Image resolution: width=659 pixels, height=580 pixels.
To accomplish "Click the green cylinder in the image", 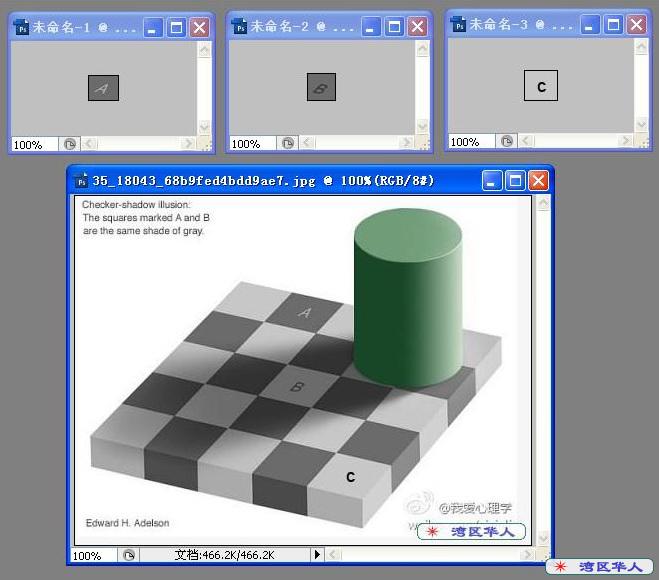I will (408, 298).
